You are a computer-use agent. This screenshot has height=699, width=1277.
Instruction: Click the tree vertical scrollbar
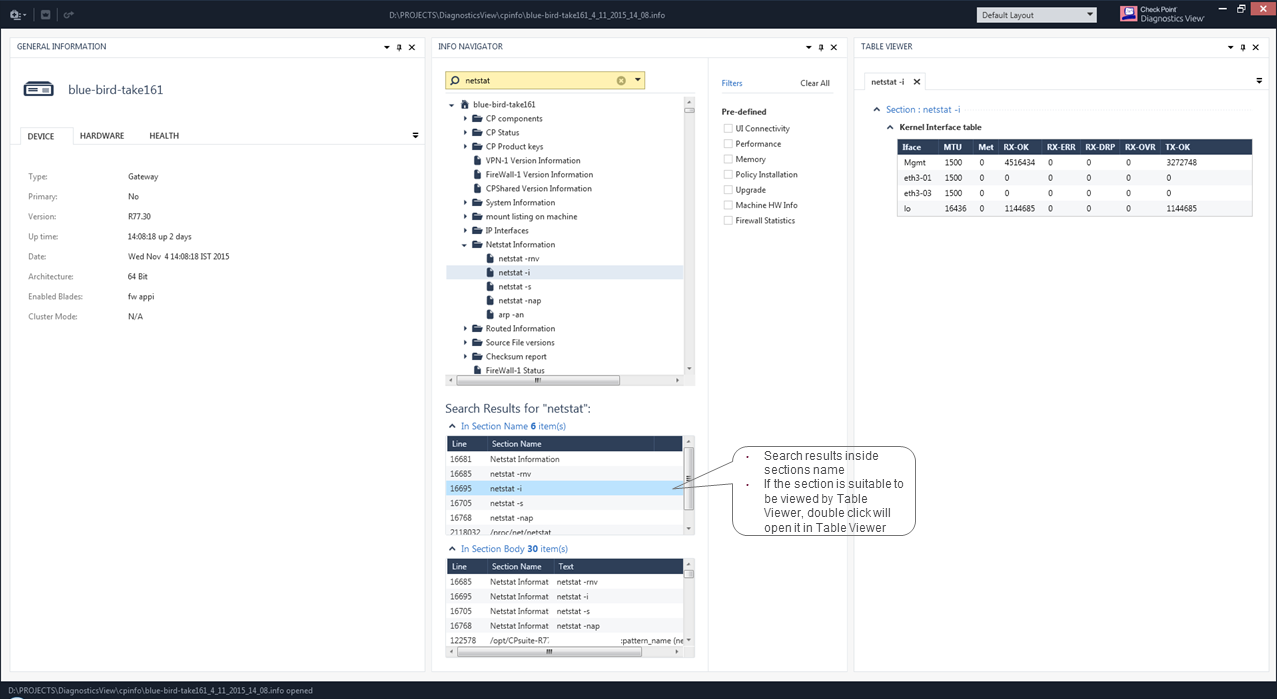point(689,236)
